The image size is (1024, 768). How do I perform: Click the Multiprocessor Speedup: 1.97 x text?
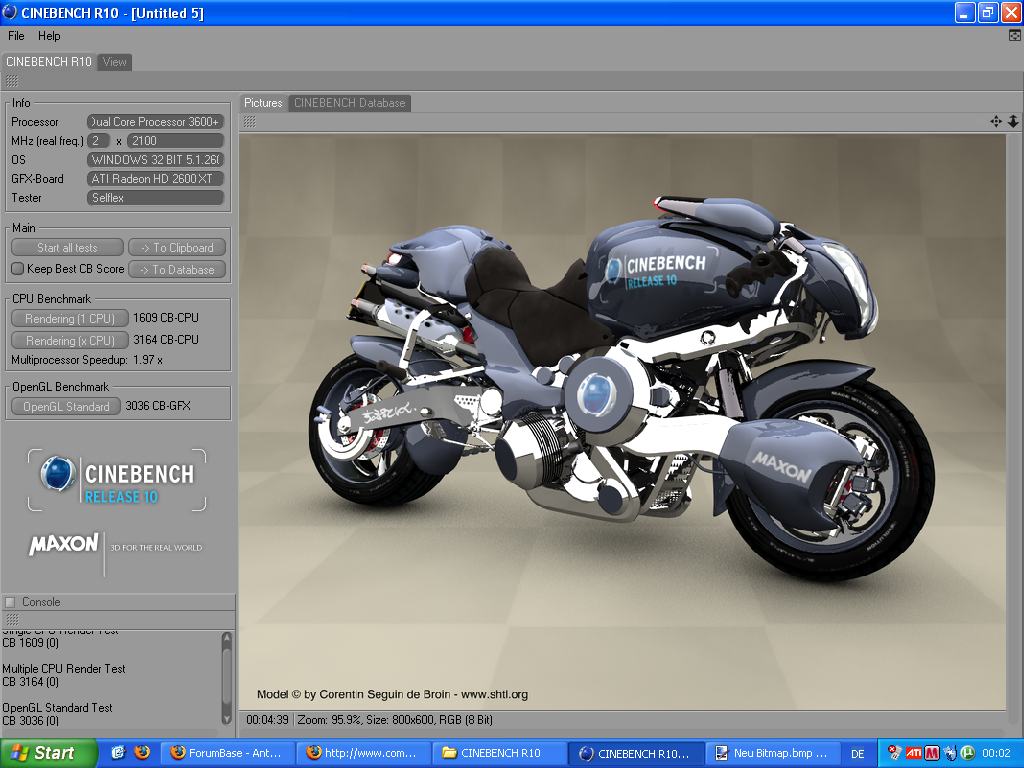tap(87, 360)
